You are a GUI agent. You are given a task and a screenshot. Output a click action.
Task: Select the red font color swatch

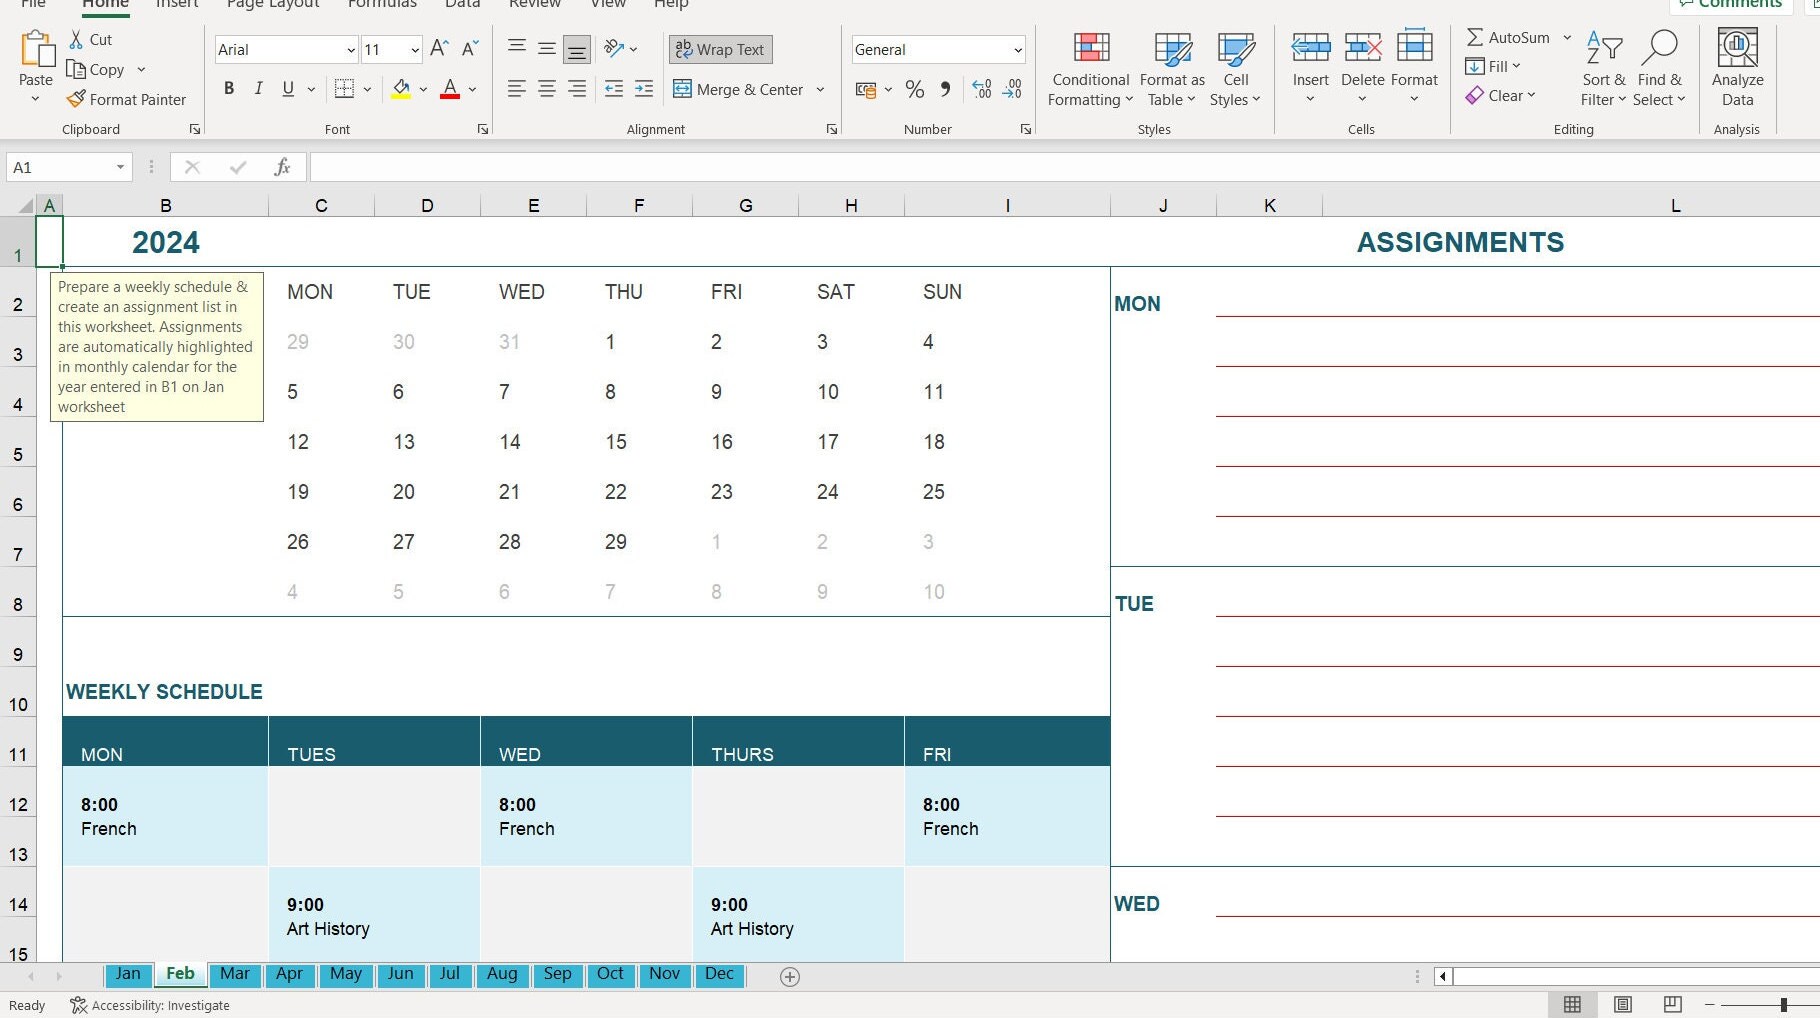click(x=450, y=92)
